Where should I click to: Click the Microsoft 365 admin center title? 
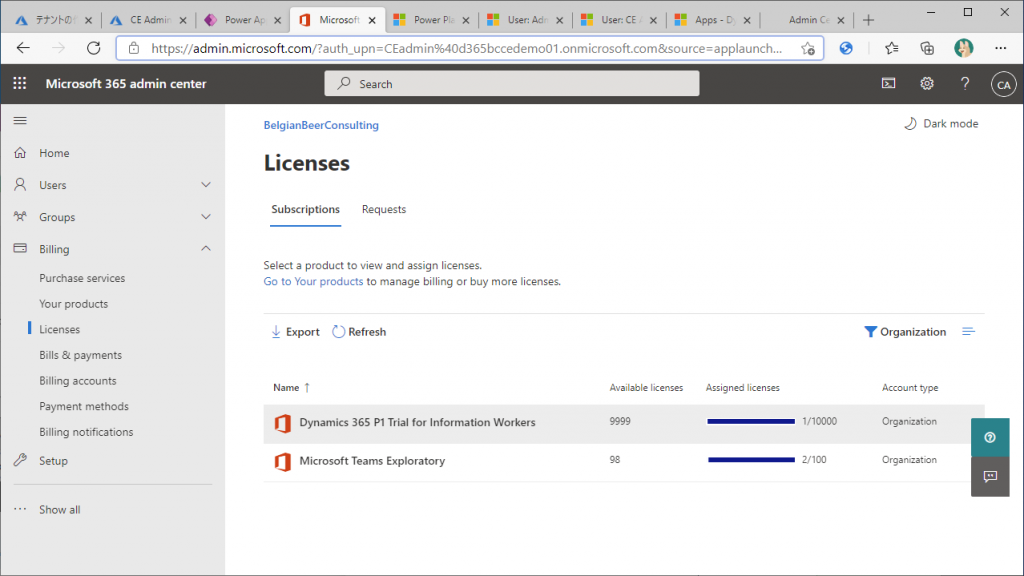tap(126, 84)
